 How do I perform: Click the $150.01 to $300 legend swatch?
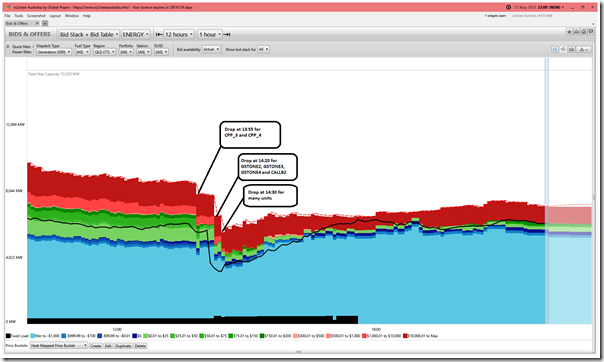(x=262, y=336)
